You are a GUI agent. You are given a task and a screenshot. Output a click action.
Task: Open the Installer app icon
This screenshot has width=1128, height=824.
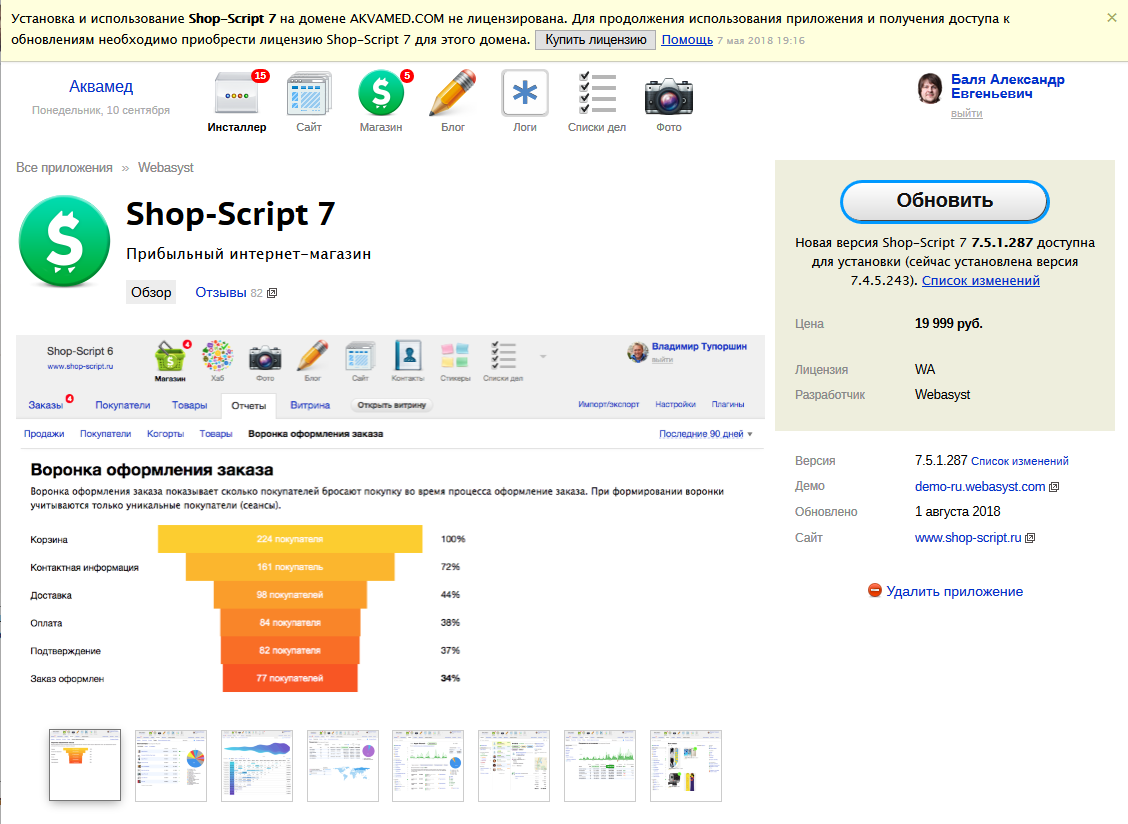tap(237, 96)
